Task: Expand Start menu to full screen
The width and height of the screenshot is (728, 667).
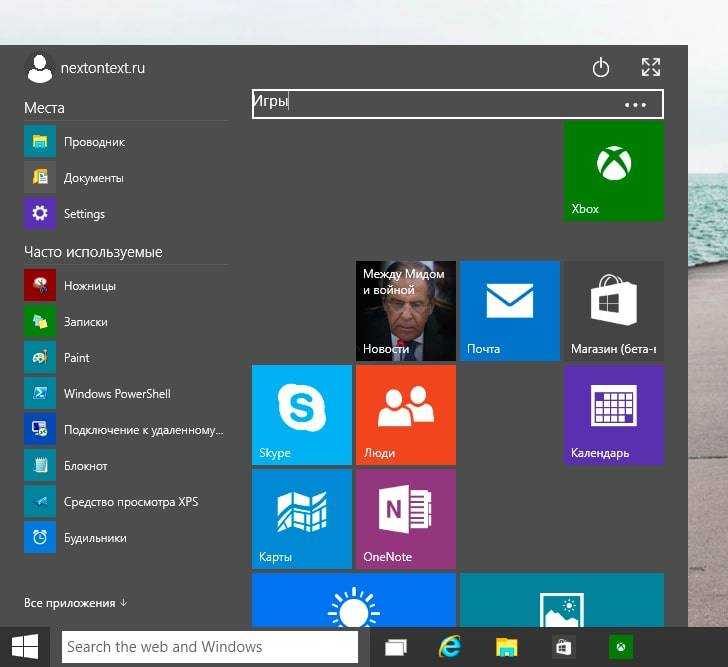Action: pos(651,68)
